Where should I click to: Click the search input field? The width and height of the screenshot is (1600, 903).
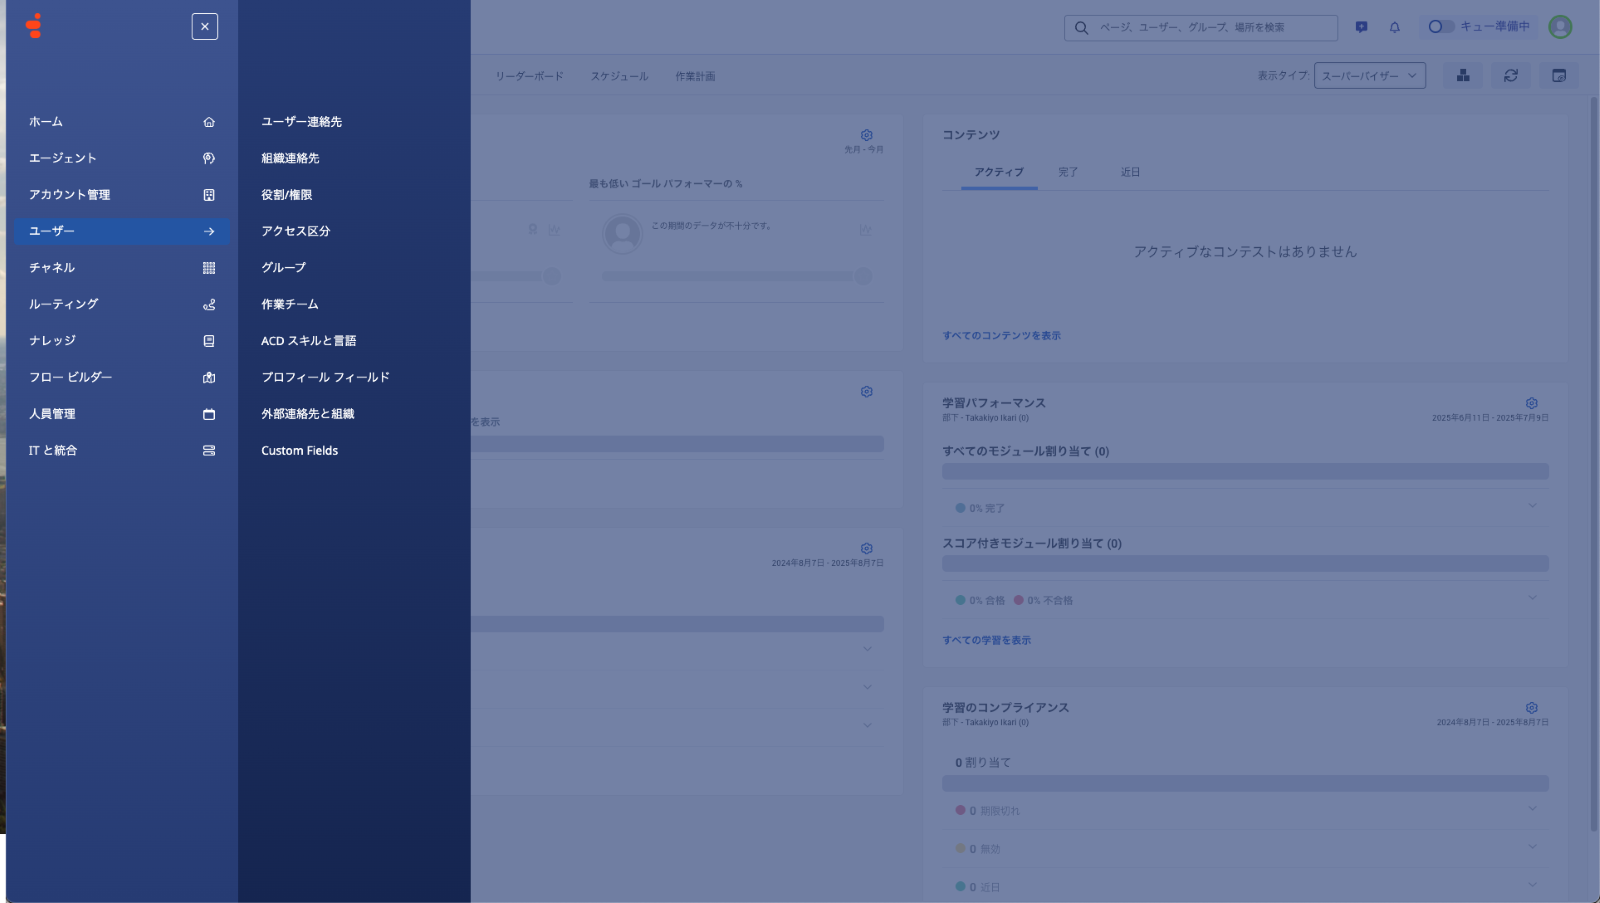click(x=1210, y=28)
